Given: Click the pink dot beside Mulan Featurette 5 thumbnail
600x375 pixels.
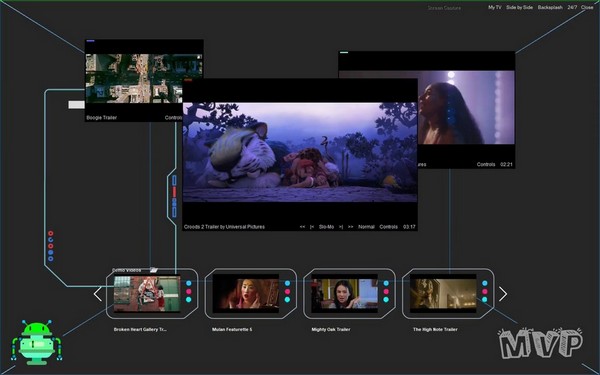Looking at the screenshot, I should [287, 292].
